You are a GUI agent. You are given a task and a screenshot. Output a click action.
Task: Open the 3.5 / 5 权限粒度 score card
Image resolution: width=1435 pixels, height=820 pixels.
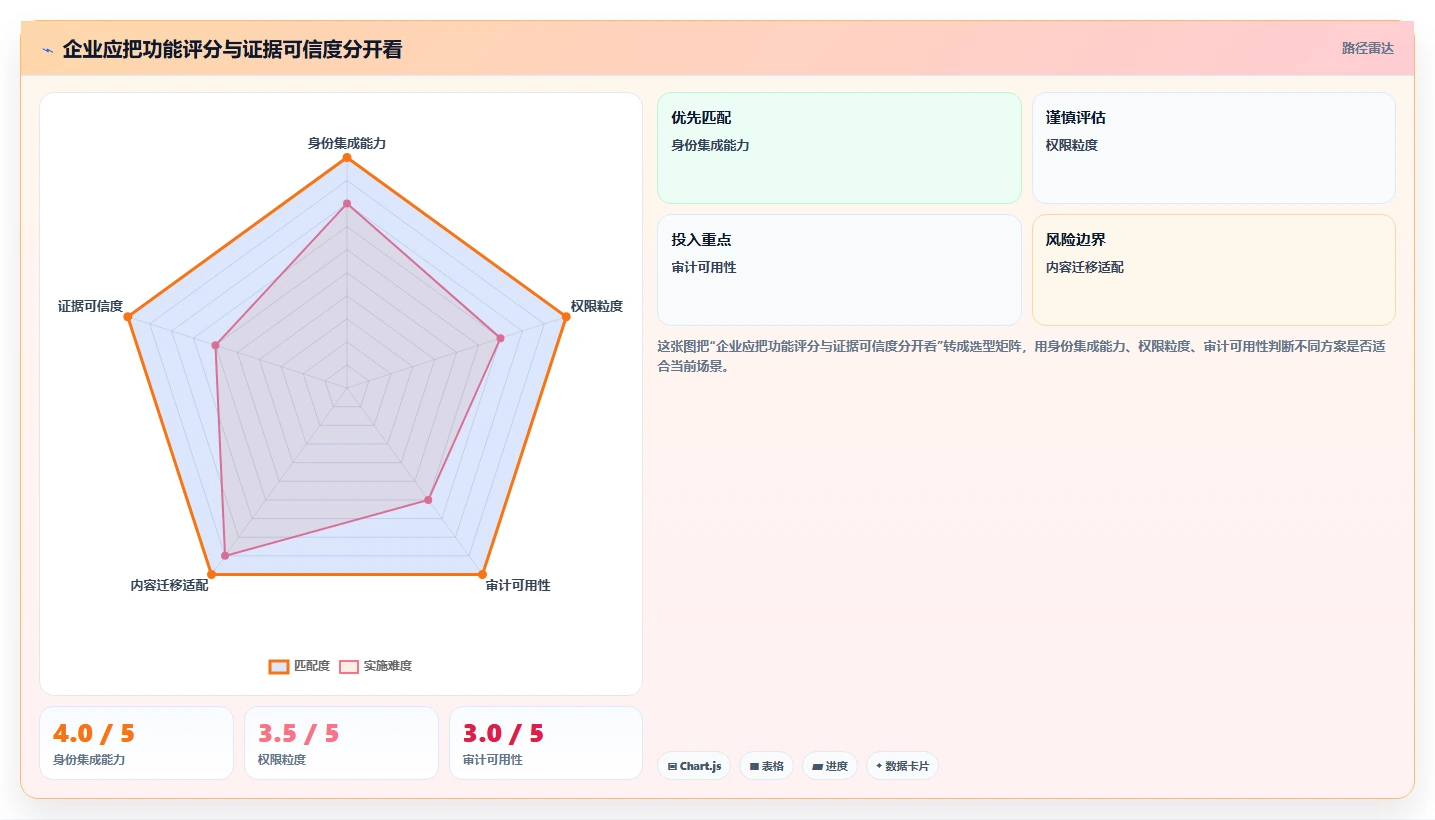[x=341, y=743]
